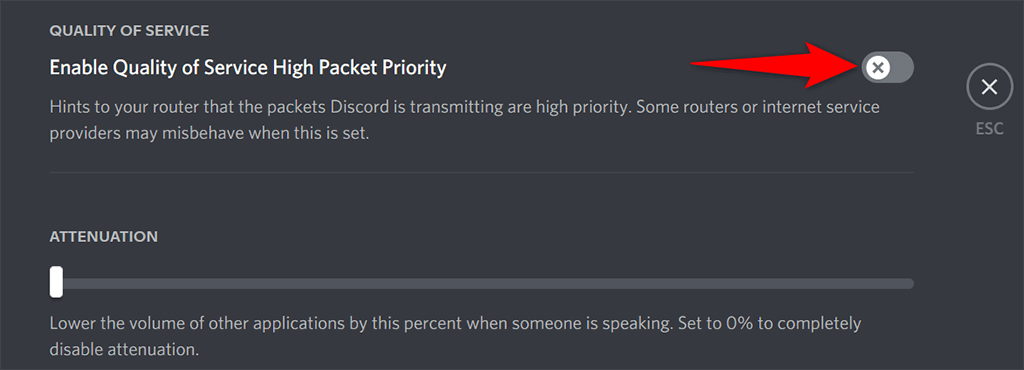Image resolution: width=1024 pixels, height=370 pixels.
Task: Click the Attenuation track one quarter along
Action: tap(266, 283)
